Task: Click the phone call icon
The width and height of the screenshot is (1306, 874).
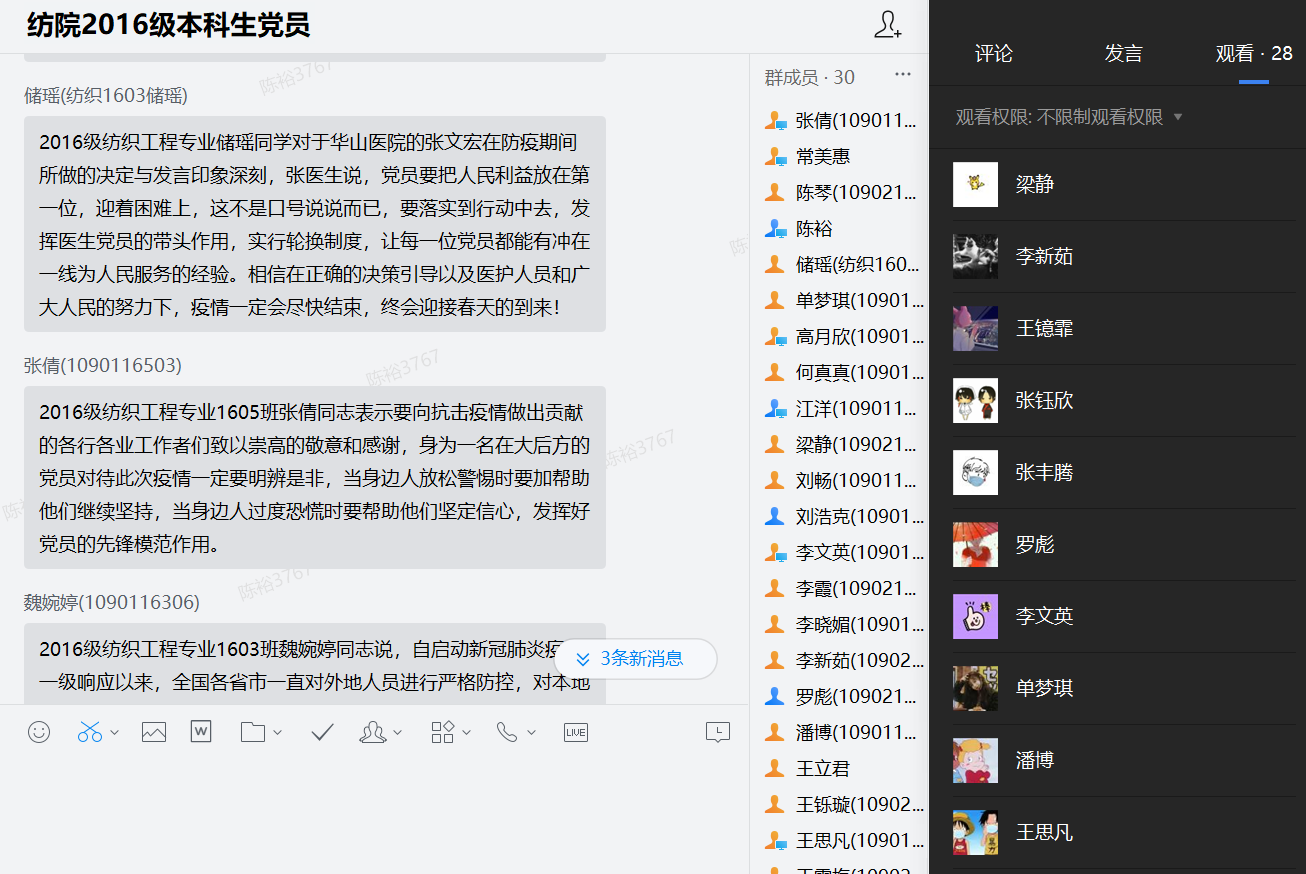Action: [x=507, y=732]
